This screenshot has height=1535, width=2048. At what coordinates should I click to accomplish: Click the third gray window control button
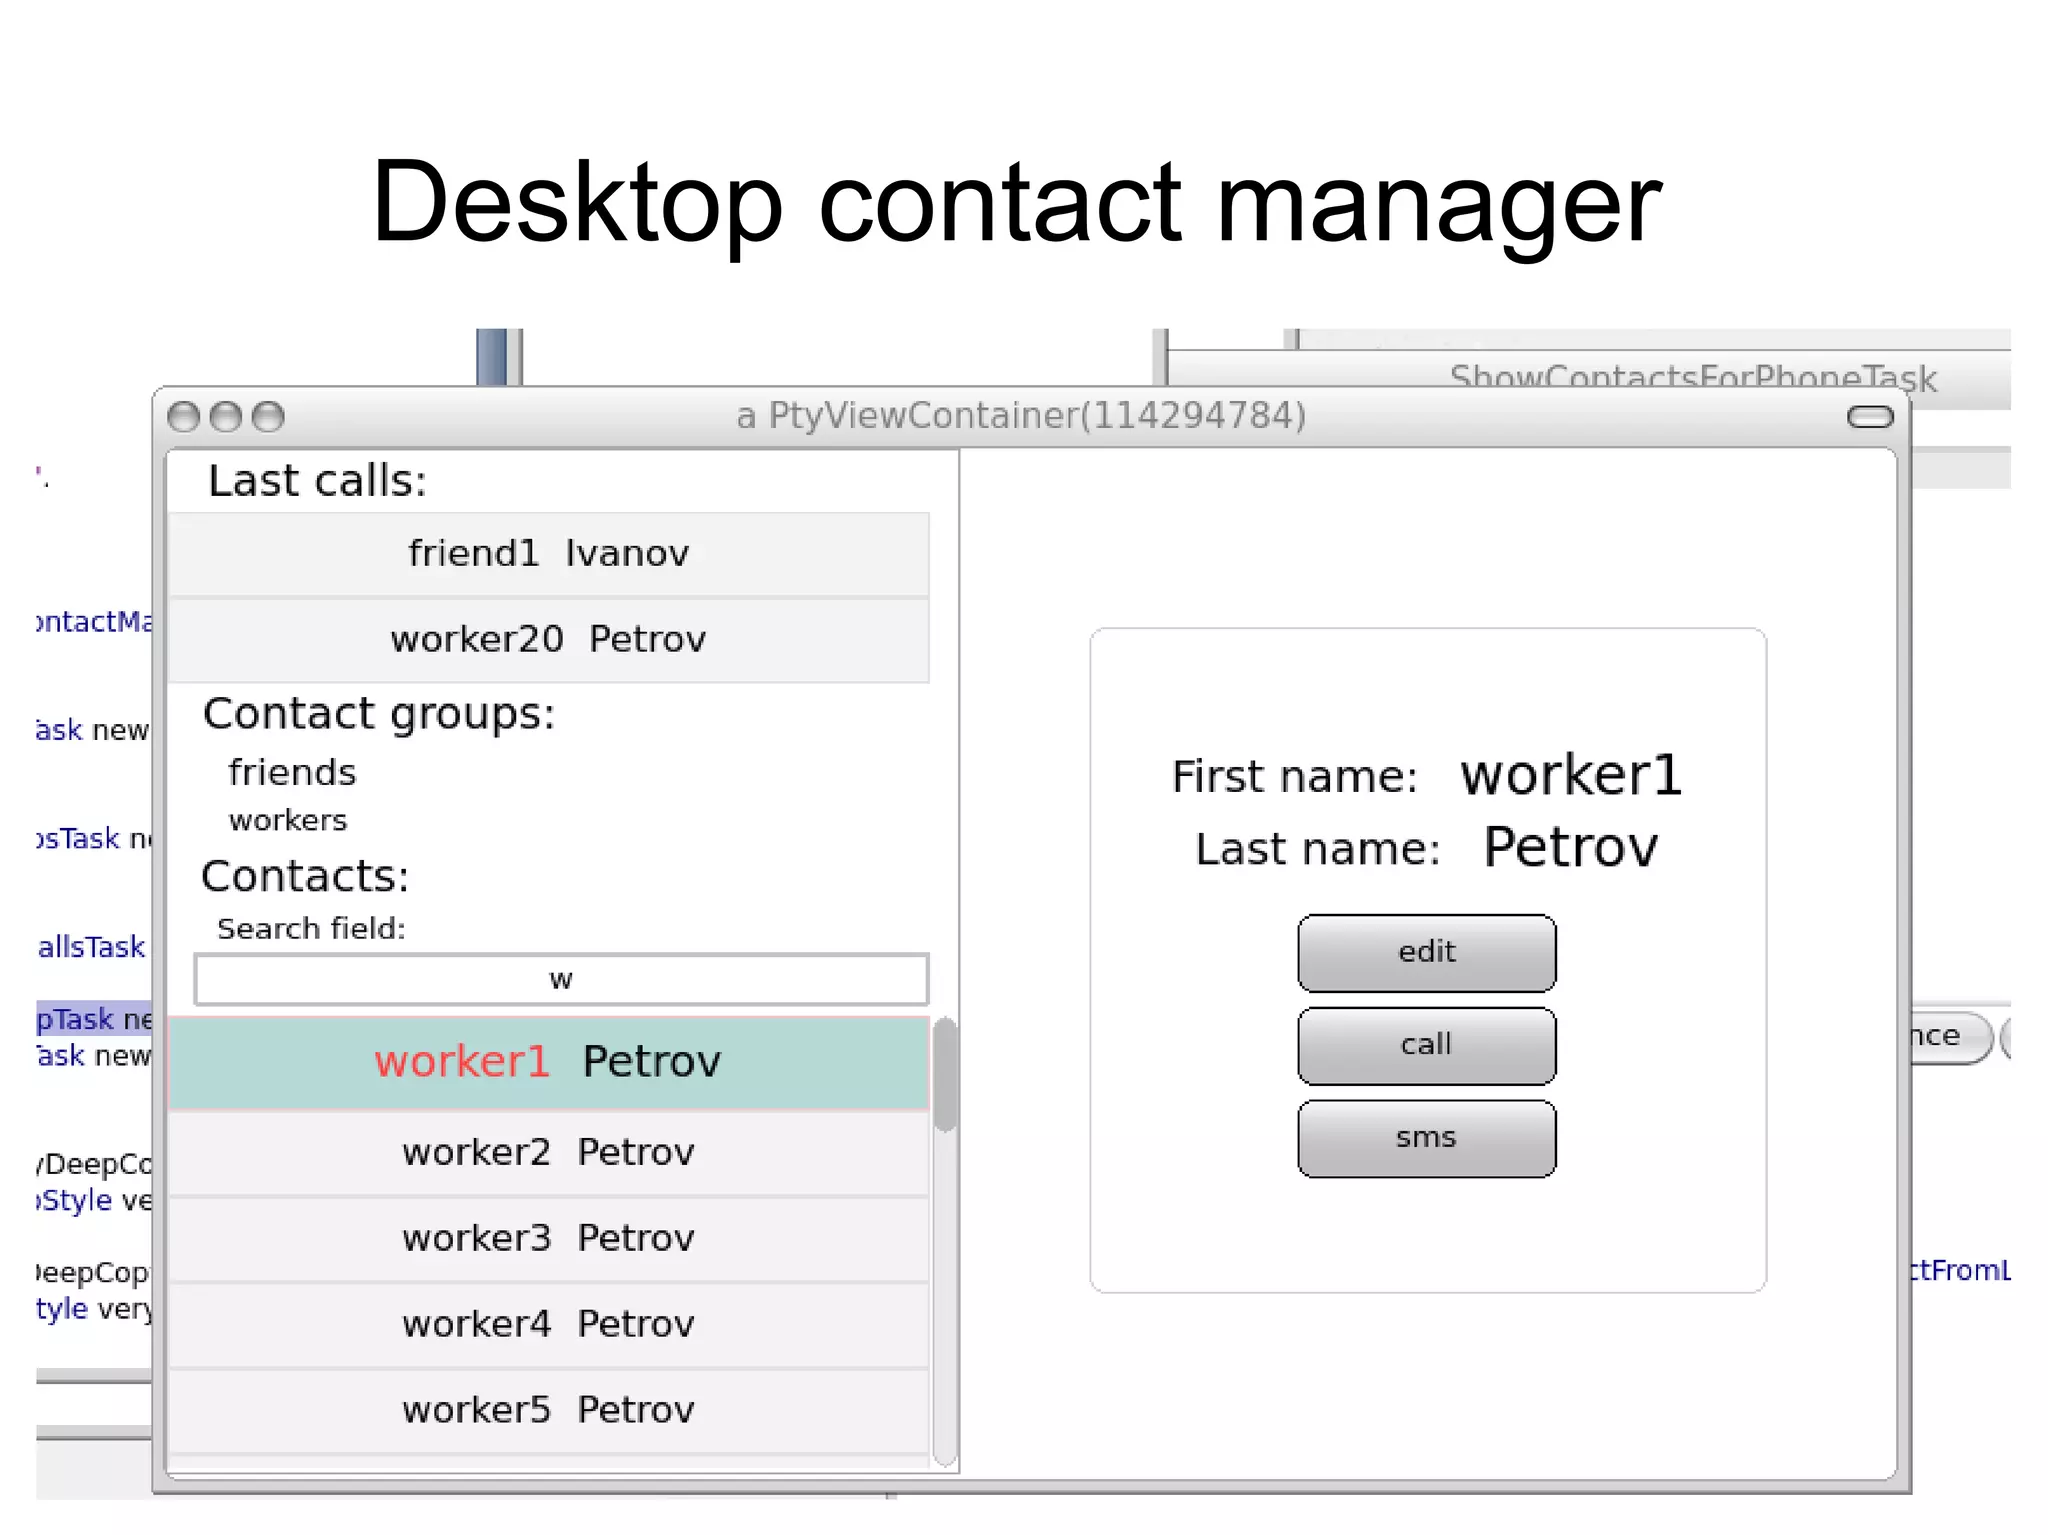click(x=268, y=417)
